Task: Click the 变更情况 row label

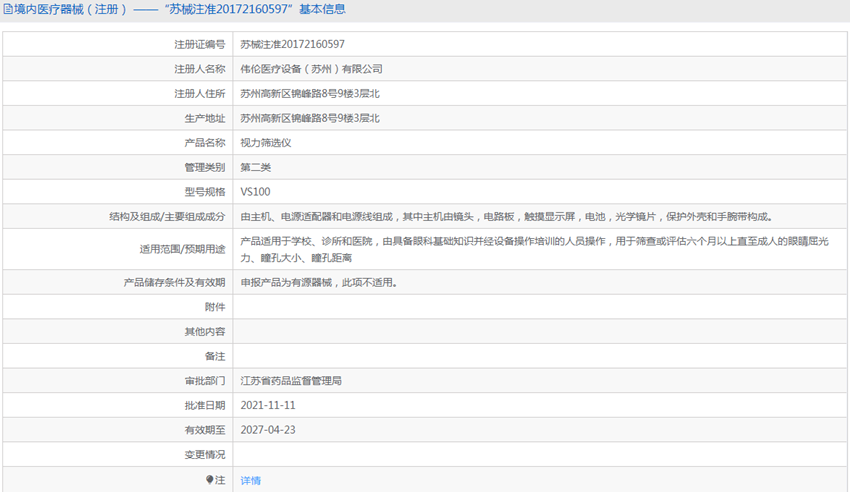Action: (204, 454)
